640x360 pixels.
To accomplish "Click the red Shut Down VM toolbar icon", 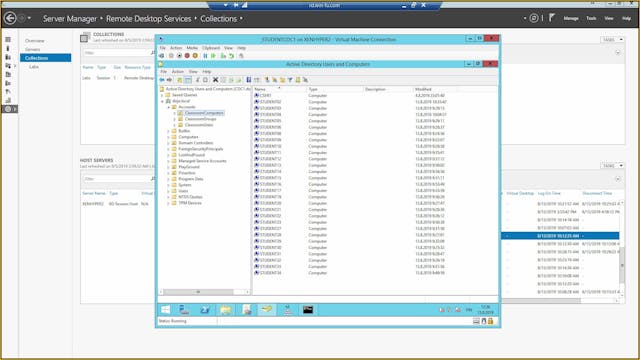I will [x=187, y=56].
